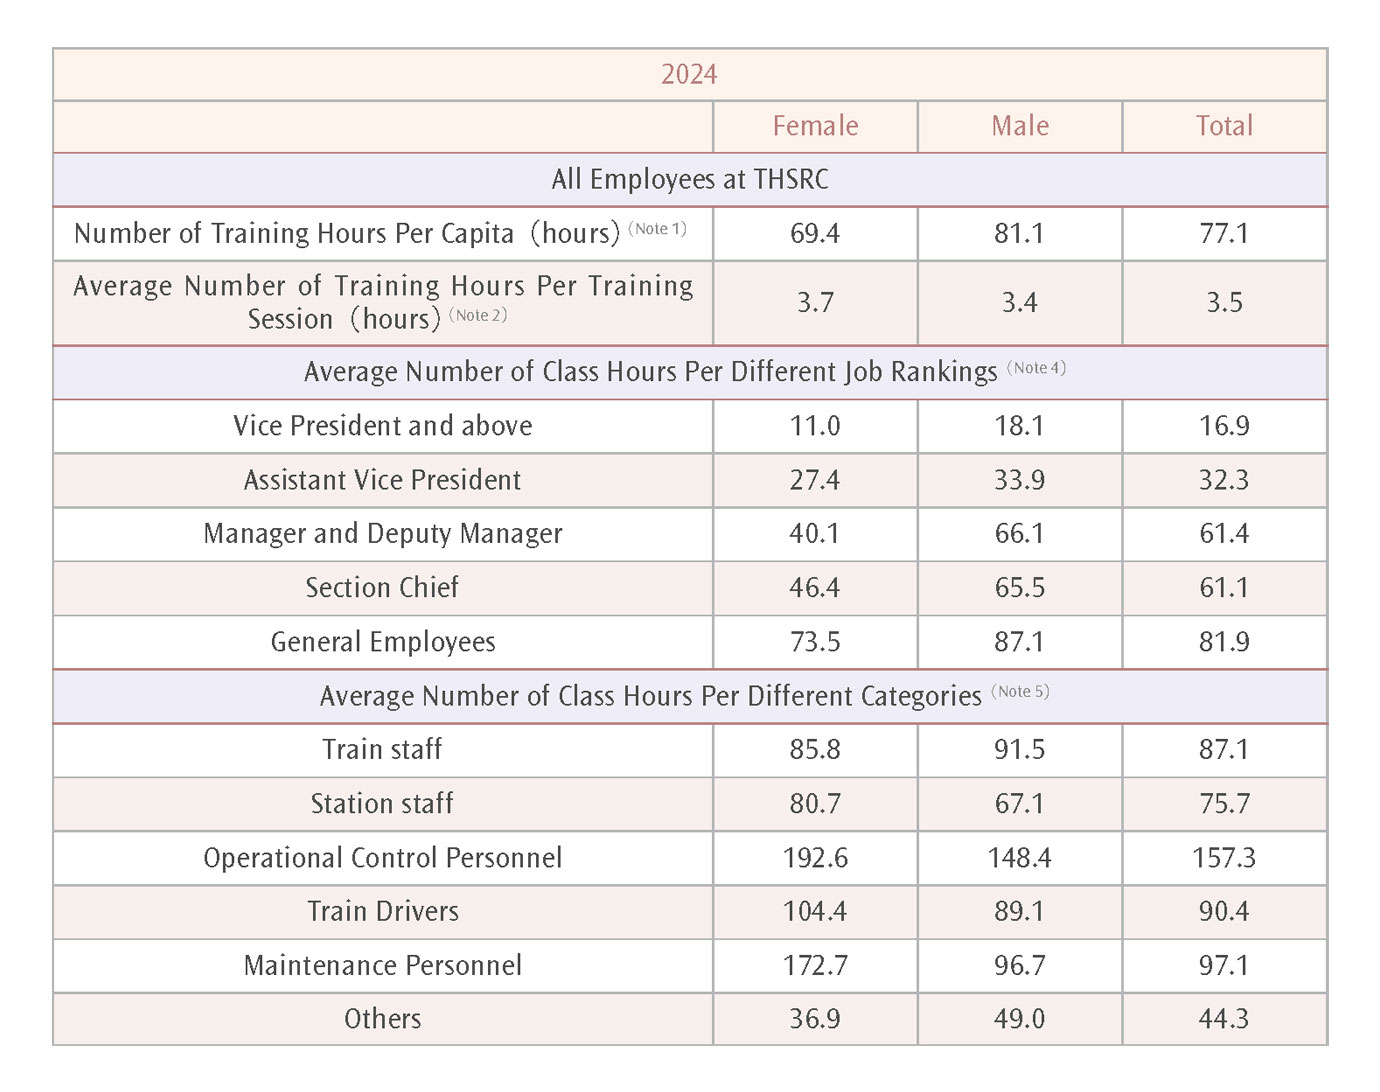Image resolution: width=1380 pixels, height=1092 pixels.
Task: Click the 2024 table title header
Action: (689, 75)
